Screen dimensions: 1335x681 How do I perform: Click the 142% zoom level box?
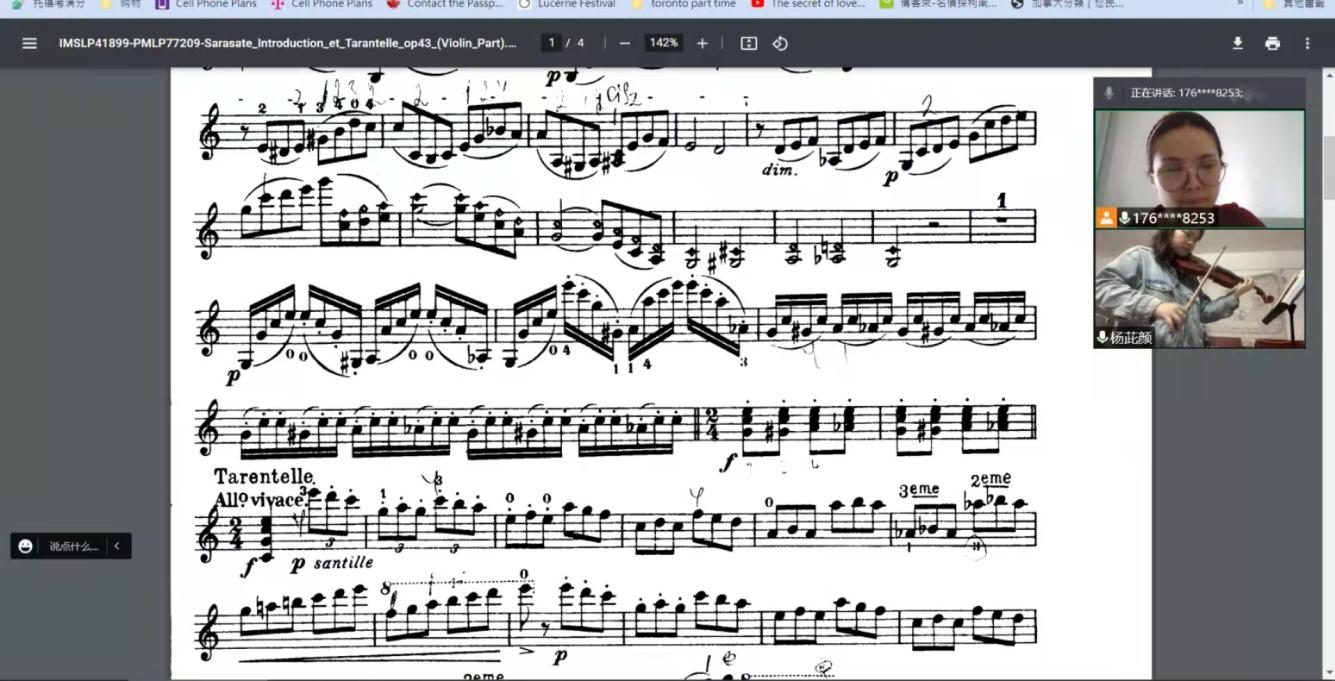pos(663,43)
